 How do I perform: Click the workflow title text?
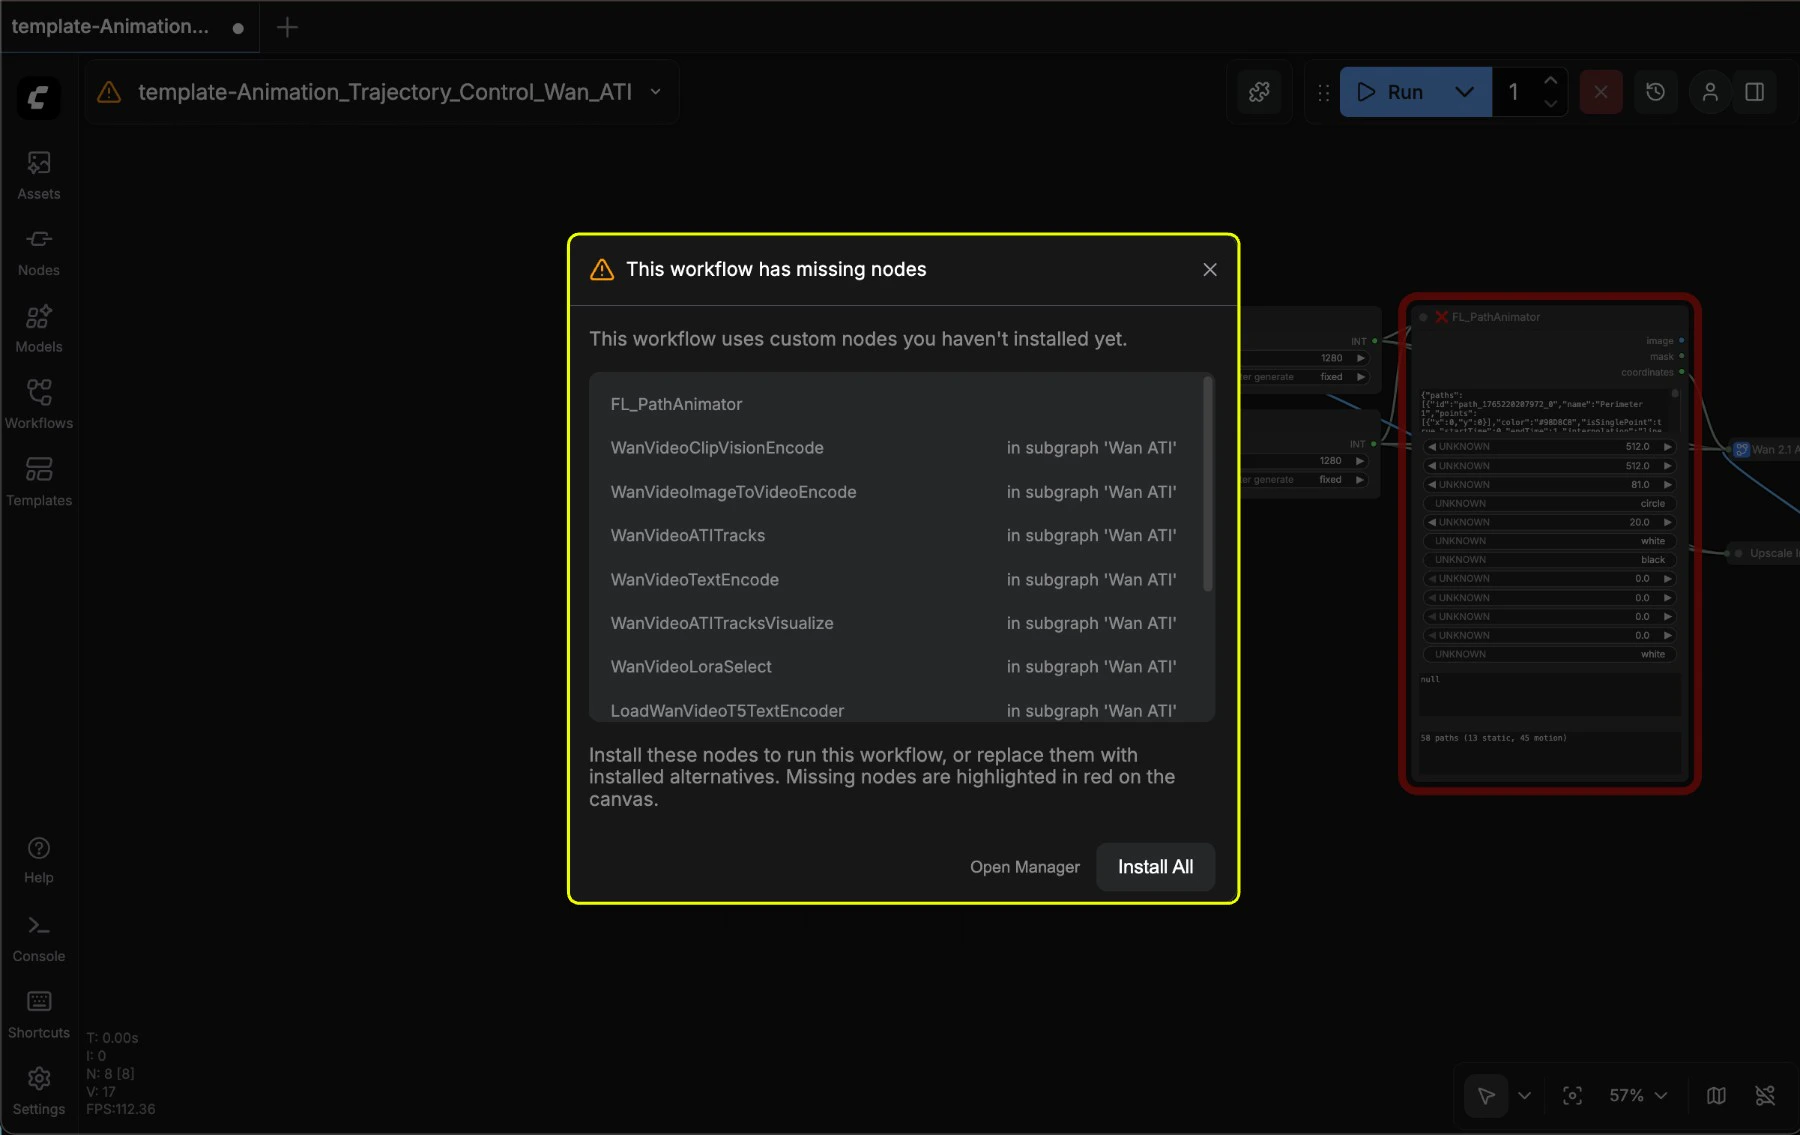385,92
